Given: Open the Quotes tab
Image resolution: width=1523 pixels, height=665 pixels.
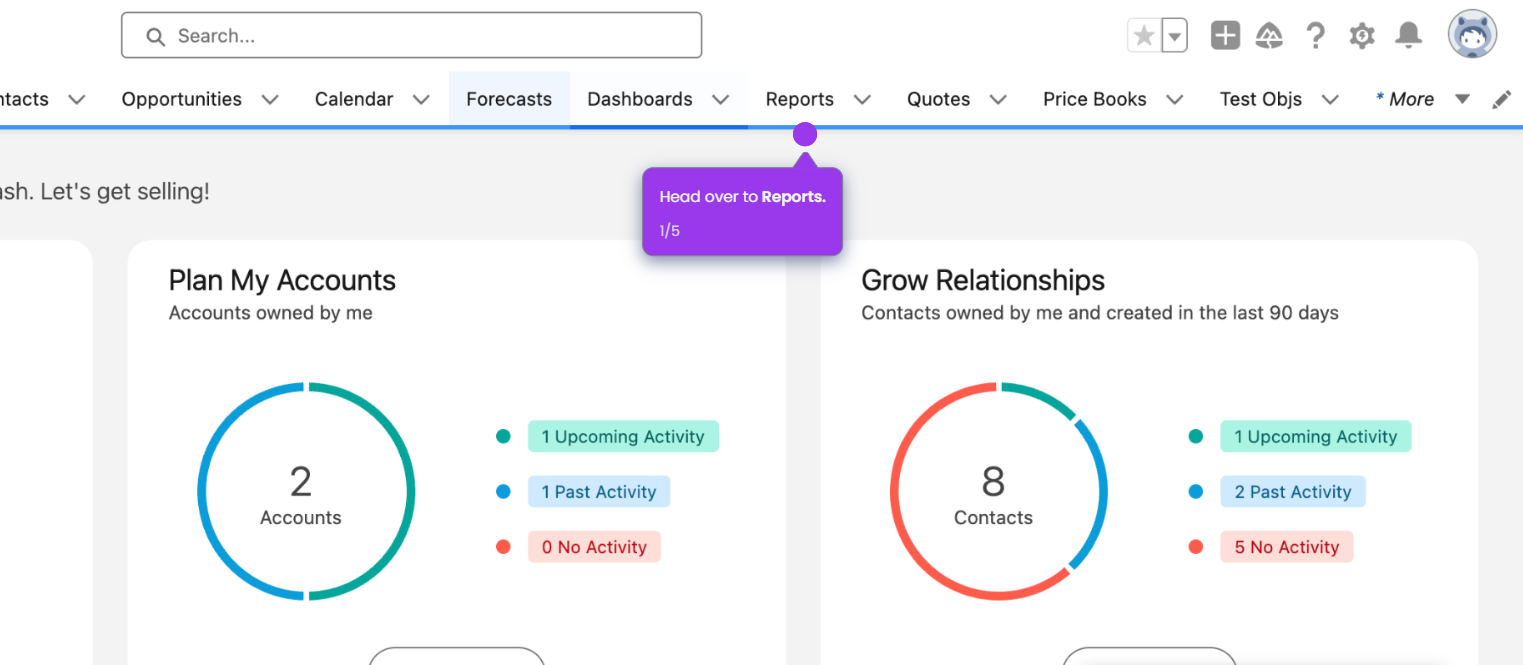Looking at the screenshot, I should pos(938,99).
